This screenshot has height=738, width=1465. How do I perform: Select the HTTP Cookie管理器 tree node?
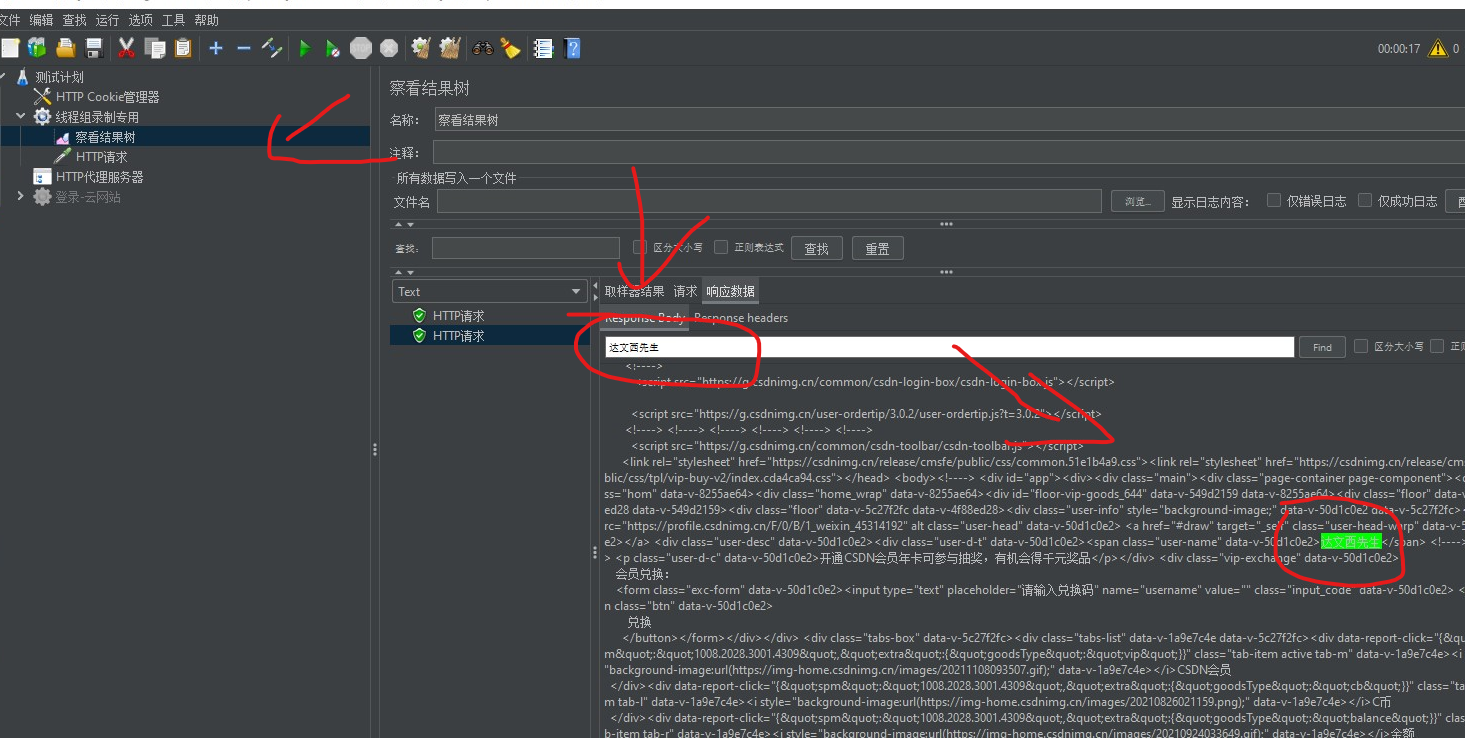click(x=107, y=97)
